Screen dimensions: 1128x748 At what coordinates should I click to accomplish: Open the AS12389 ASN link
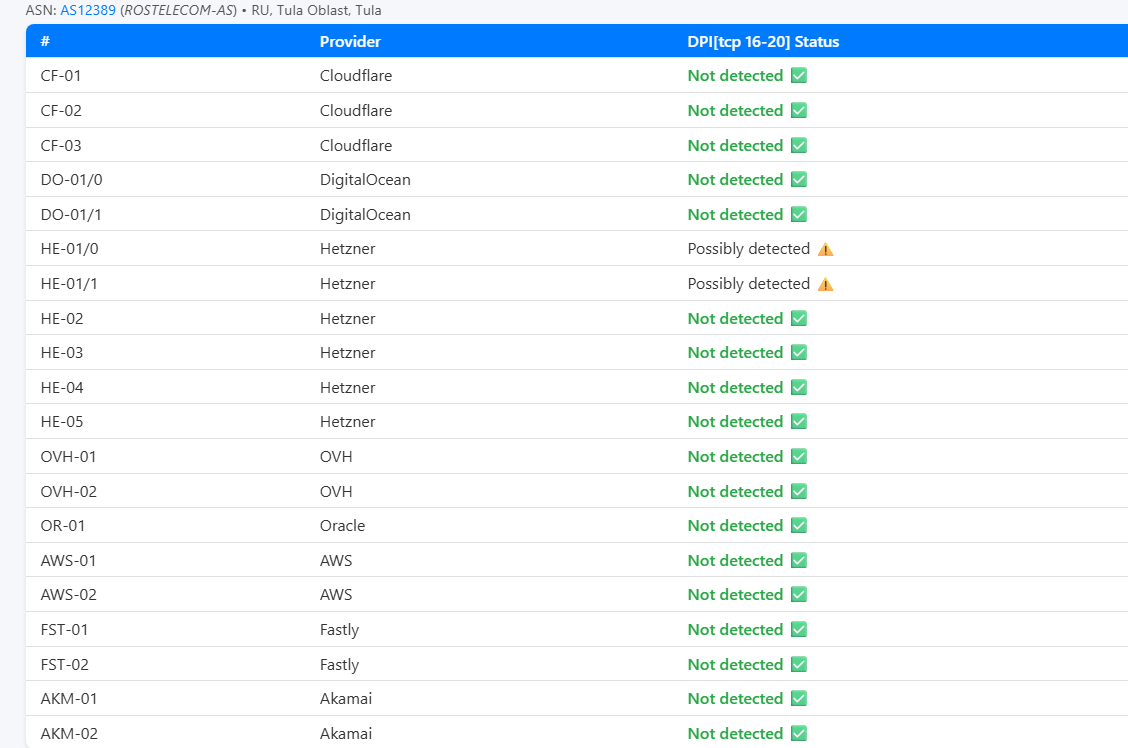(x=88, y=10)
